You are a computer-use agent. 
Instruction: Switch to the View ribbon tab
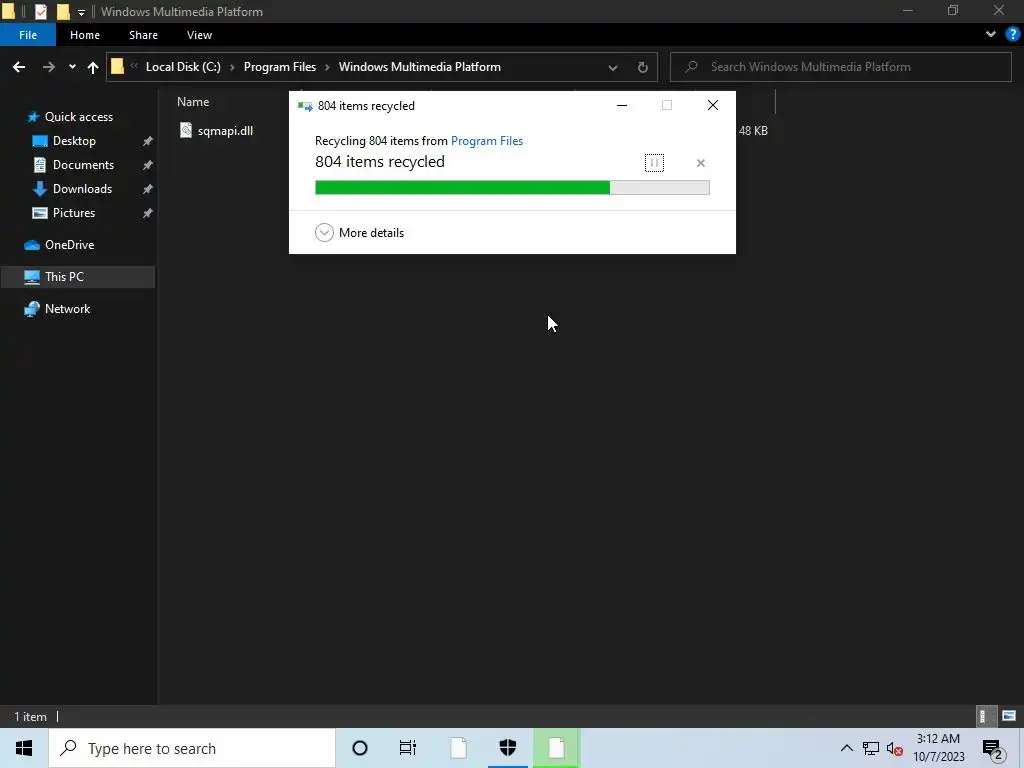click(199, 35)
